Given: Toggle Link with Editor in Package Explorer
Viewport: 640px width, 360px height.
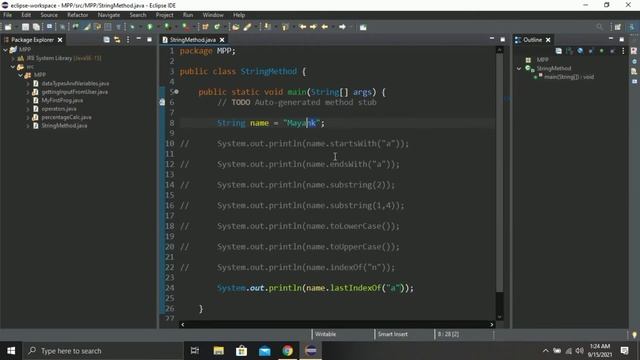Looking at the screenshot, I should [117, 40].
